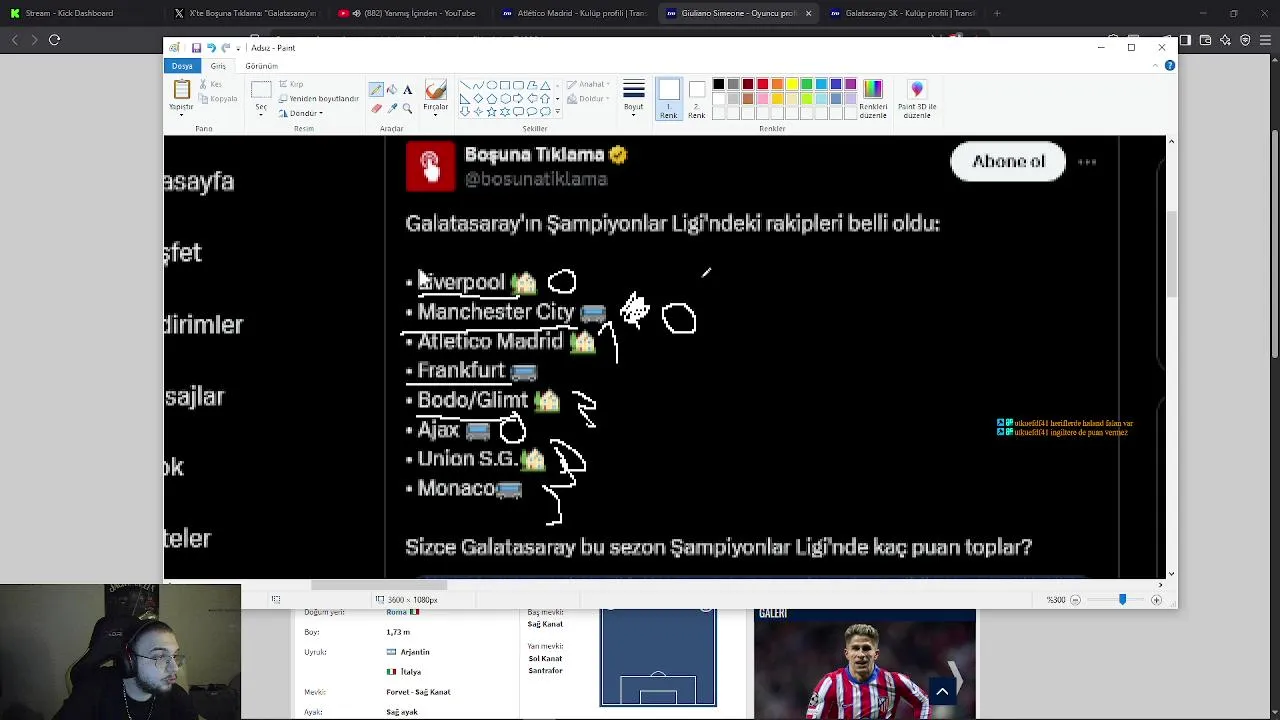Click browser reload button

point(55,40)
